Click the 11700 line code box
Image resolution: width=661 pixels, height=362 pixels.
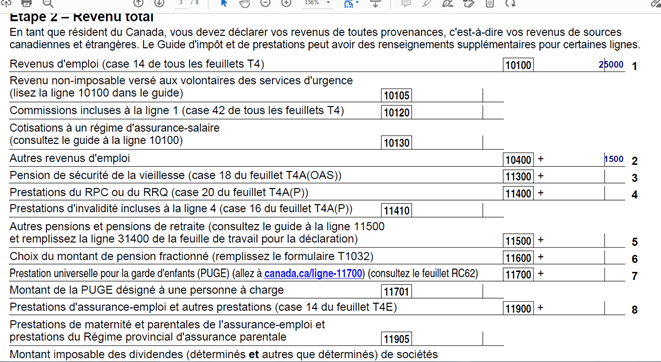(518, 275)
